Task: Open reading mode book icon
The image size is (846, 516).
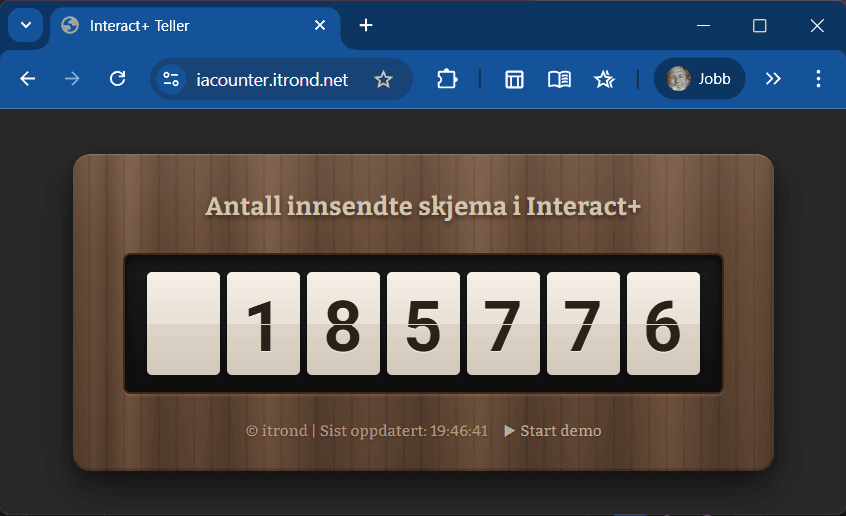Action: (560, 79)
